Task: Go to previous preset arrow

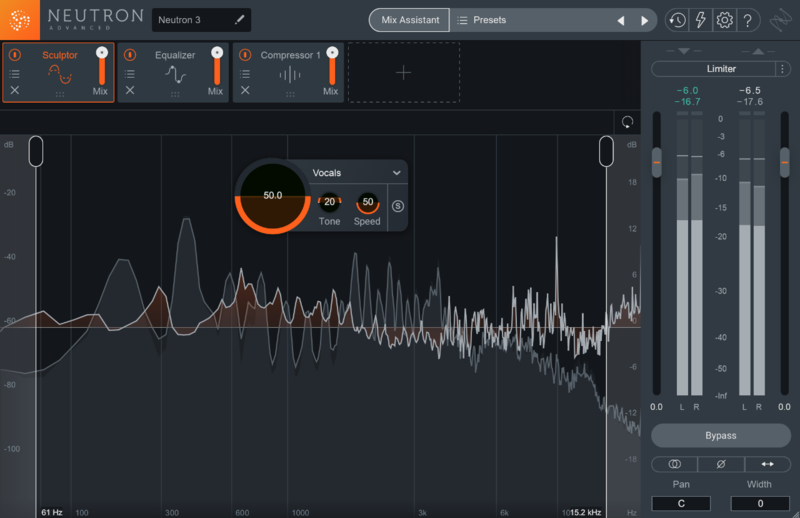Action: [x=620, y=20]
